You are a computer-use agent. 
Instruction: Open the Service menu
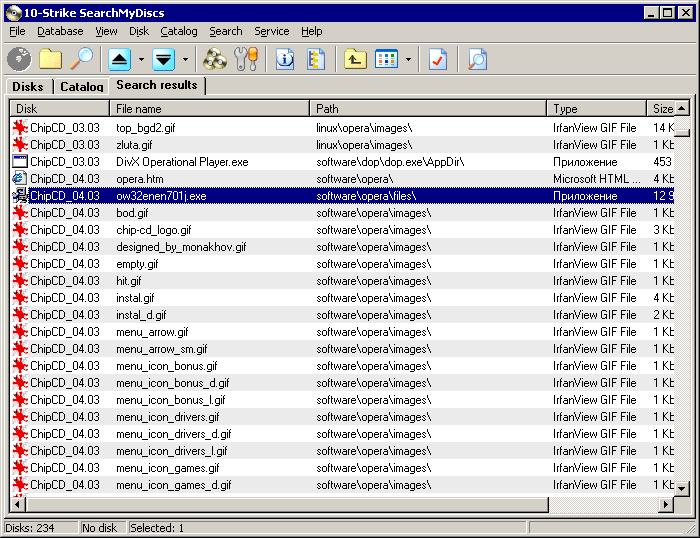click(x=272, y=31)
